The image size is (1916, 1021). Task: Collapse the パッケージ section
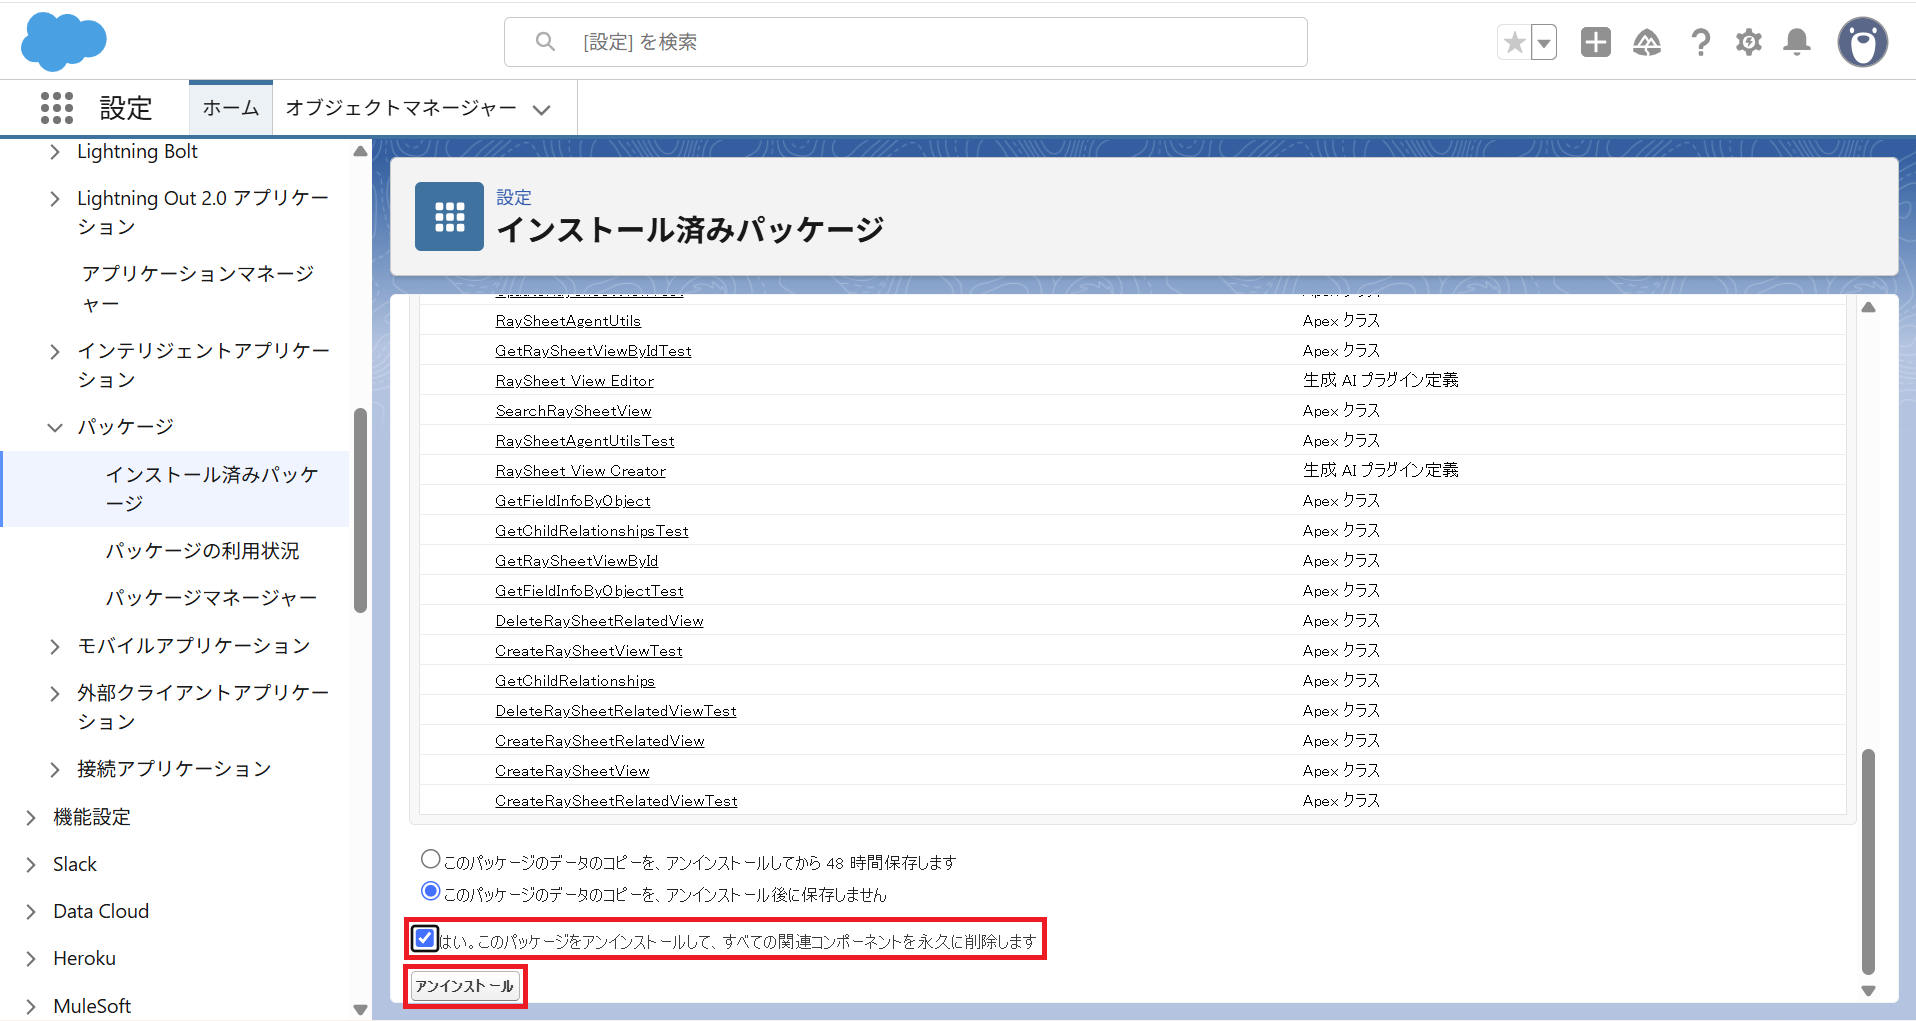click(x=55, y=428)
